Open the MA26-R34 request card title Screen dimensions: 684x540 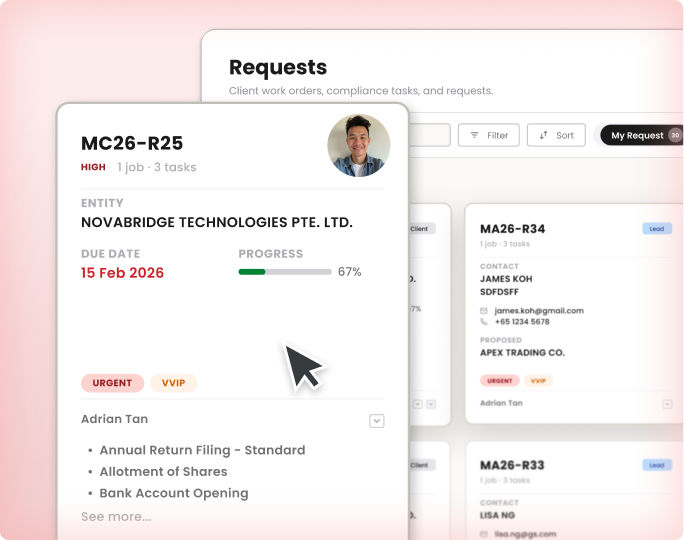(513, 229)
